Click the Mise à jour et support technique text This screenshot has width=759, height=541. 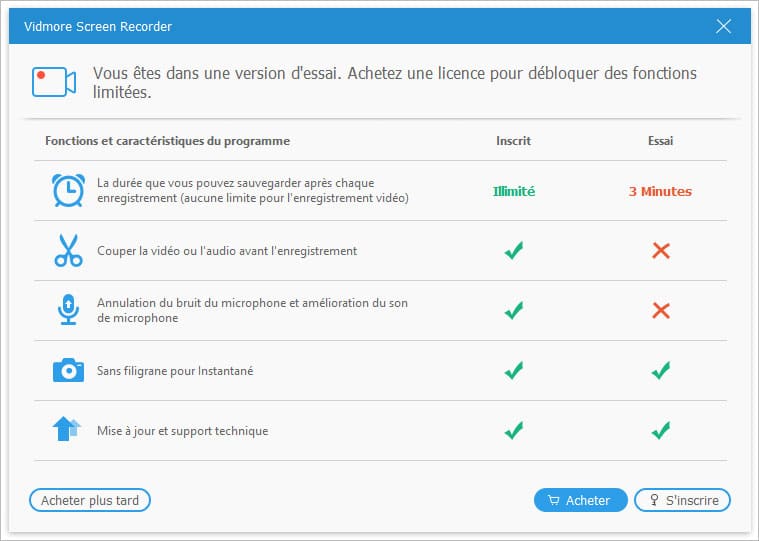[182, 431]
